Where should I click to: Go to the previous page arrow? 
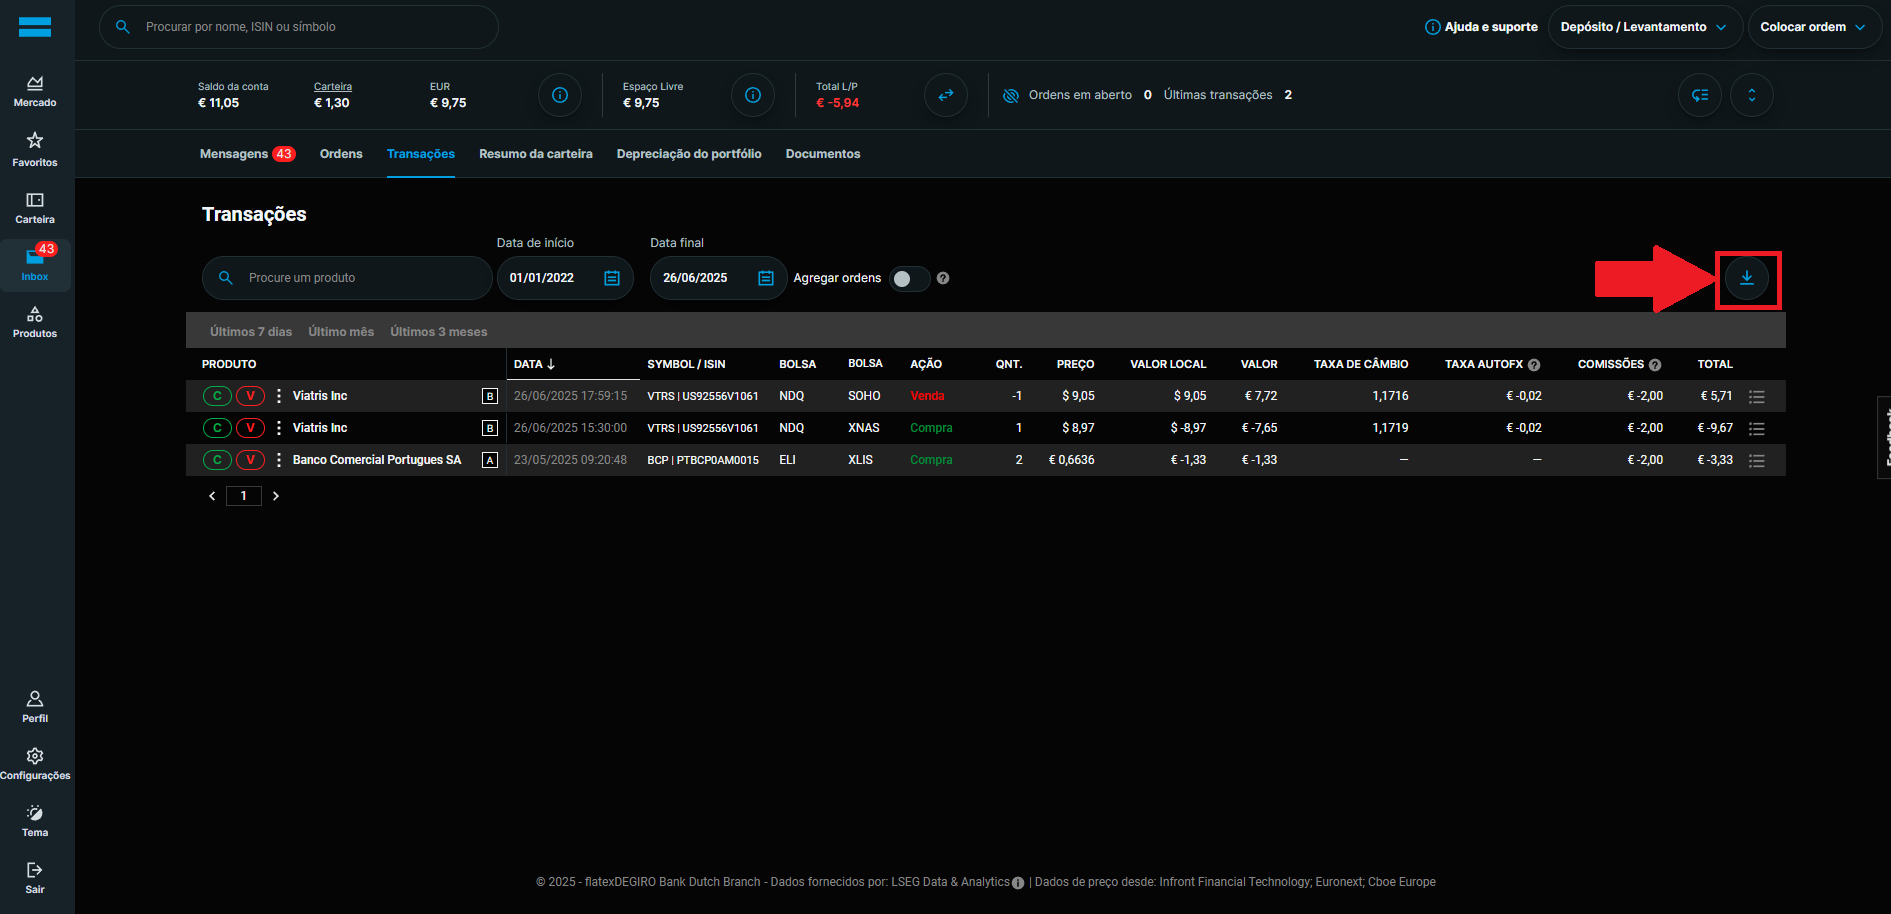[x=212, y=496]
